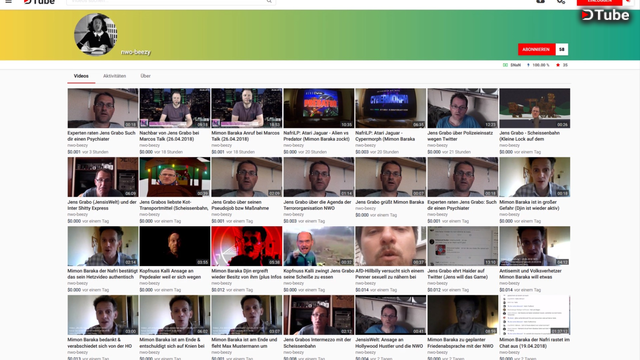Open title 'NafriLP: Atari Jaguar - Cypermorph'
640x360 pixels.
click(x=385, y=136)
